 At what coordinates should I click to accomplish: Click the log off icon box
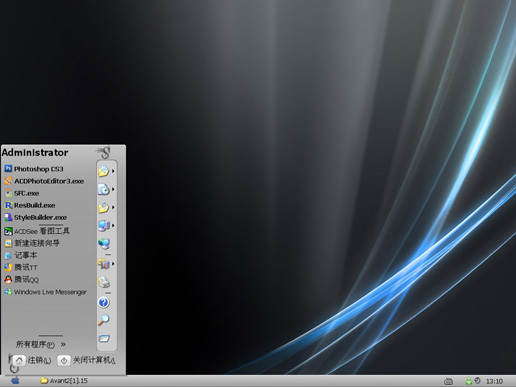[x=19, y=360]
